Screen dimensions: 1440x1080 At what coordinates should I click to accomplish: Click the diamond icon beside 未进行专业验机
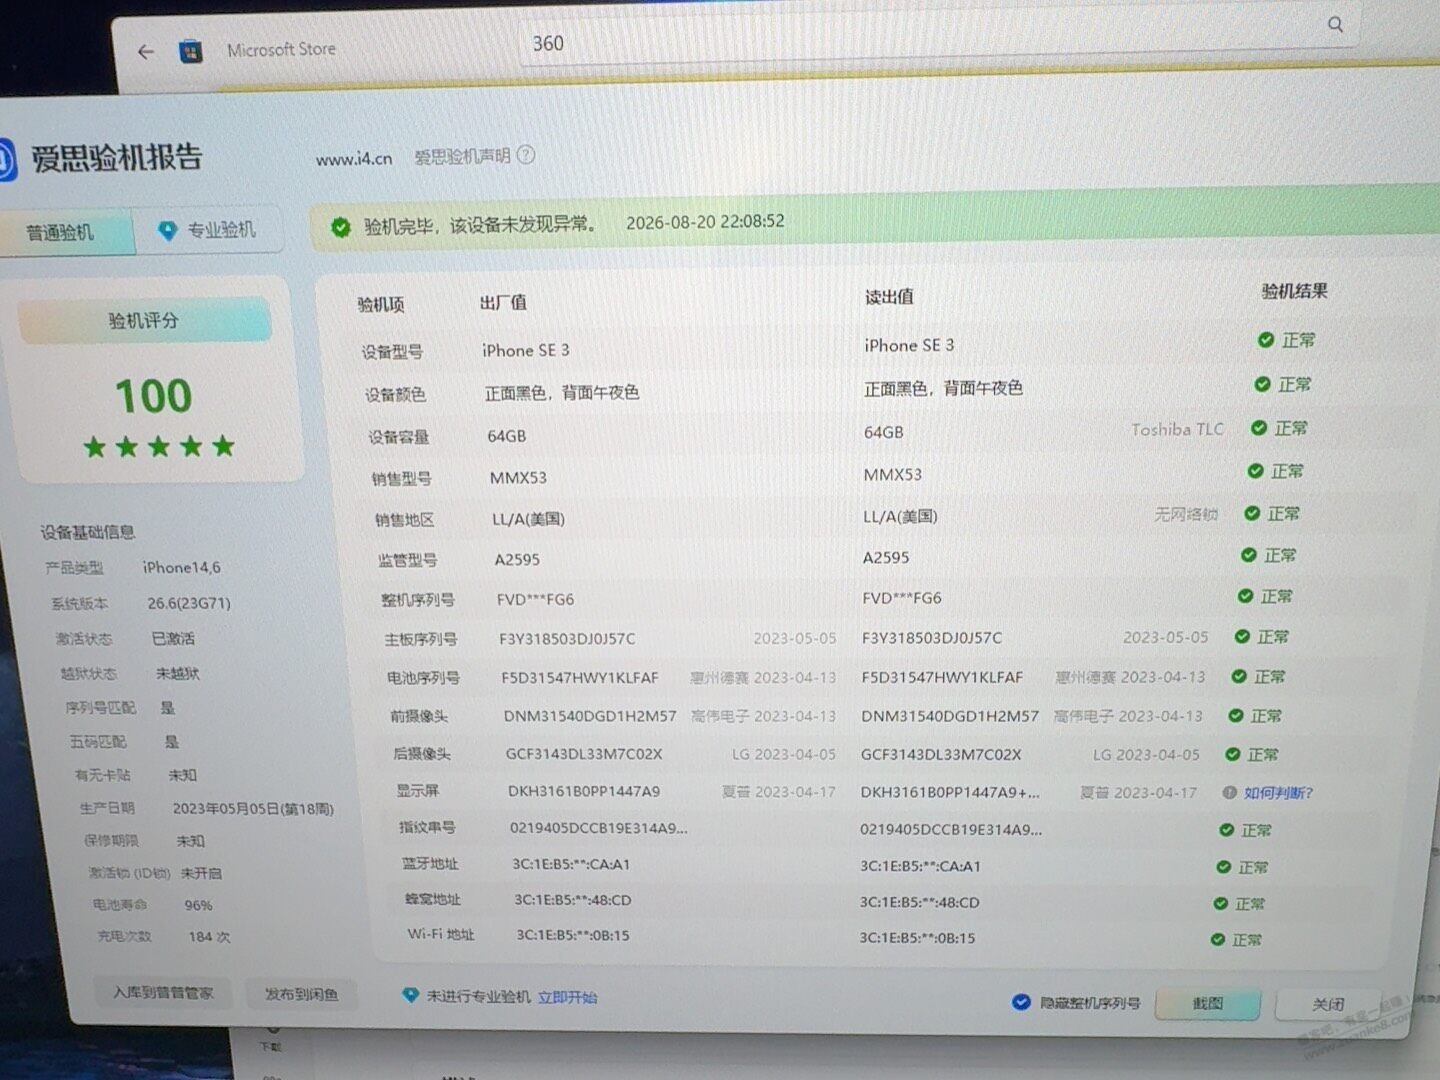pos(410,996)
